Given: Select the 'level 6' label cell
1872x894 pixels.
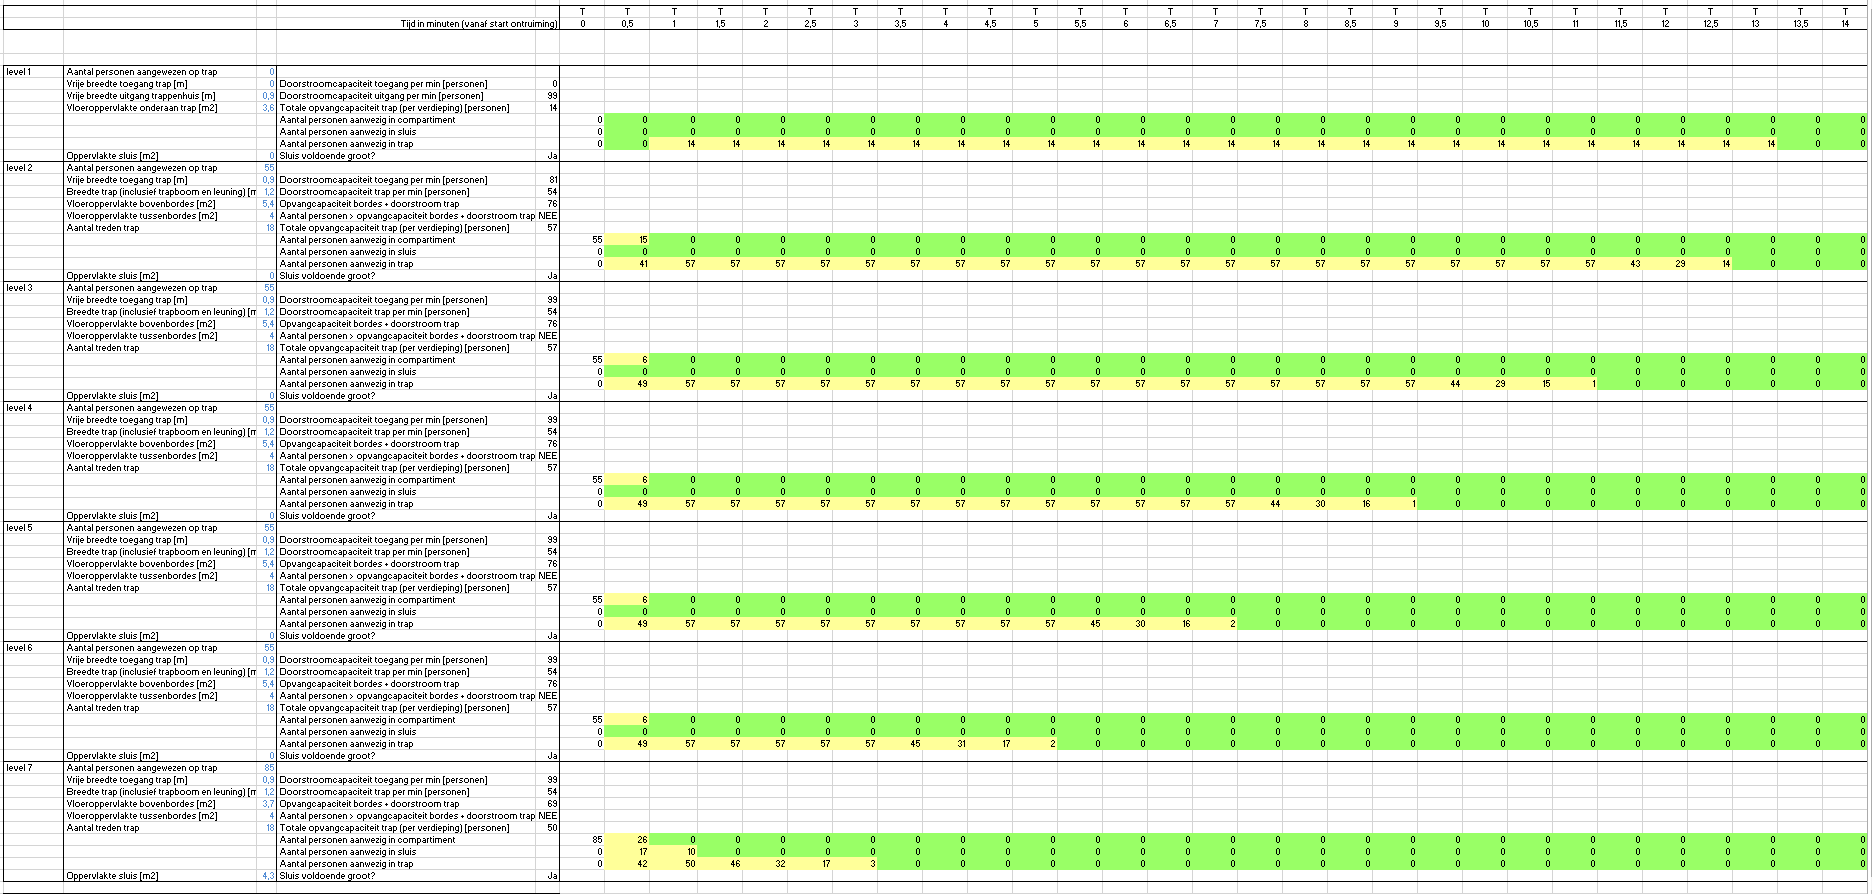Looking at the screenshot, I should [x=19, y=648].
